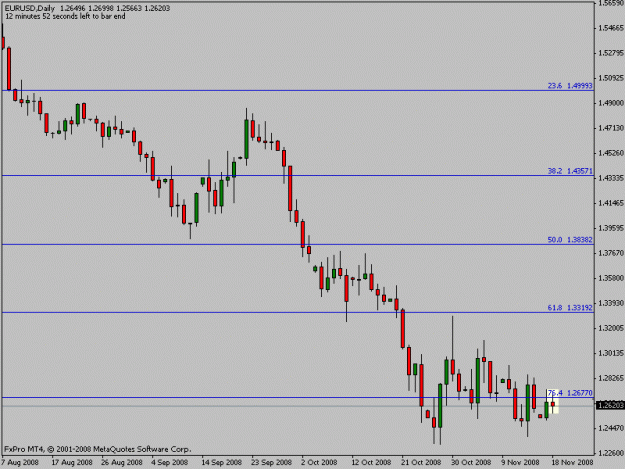
Task: Click the 1.52795 price axis value
Action: click(611, 53)
